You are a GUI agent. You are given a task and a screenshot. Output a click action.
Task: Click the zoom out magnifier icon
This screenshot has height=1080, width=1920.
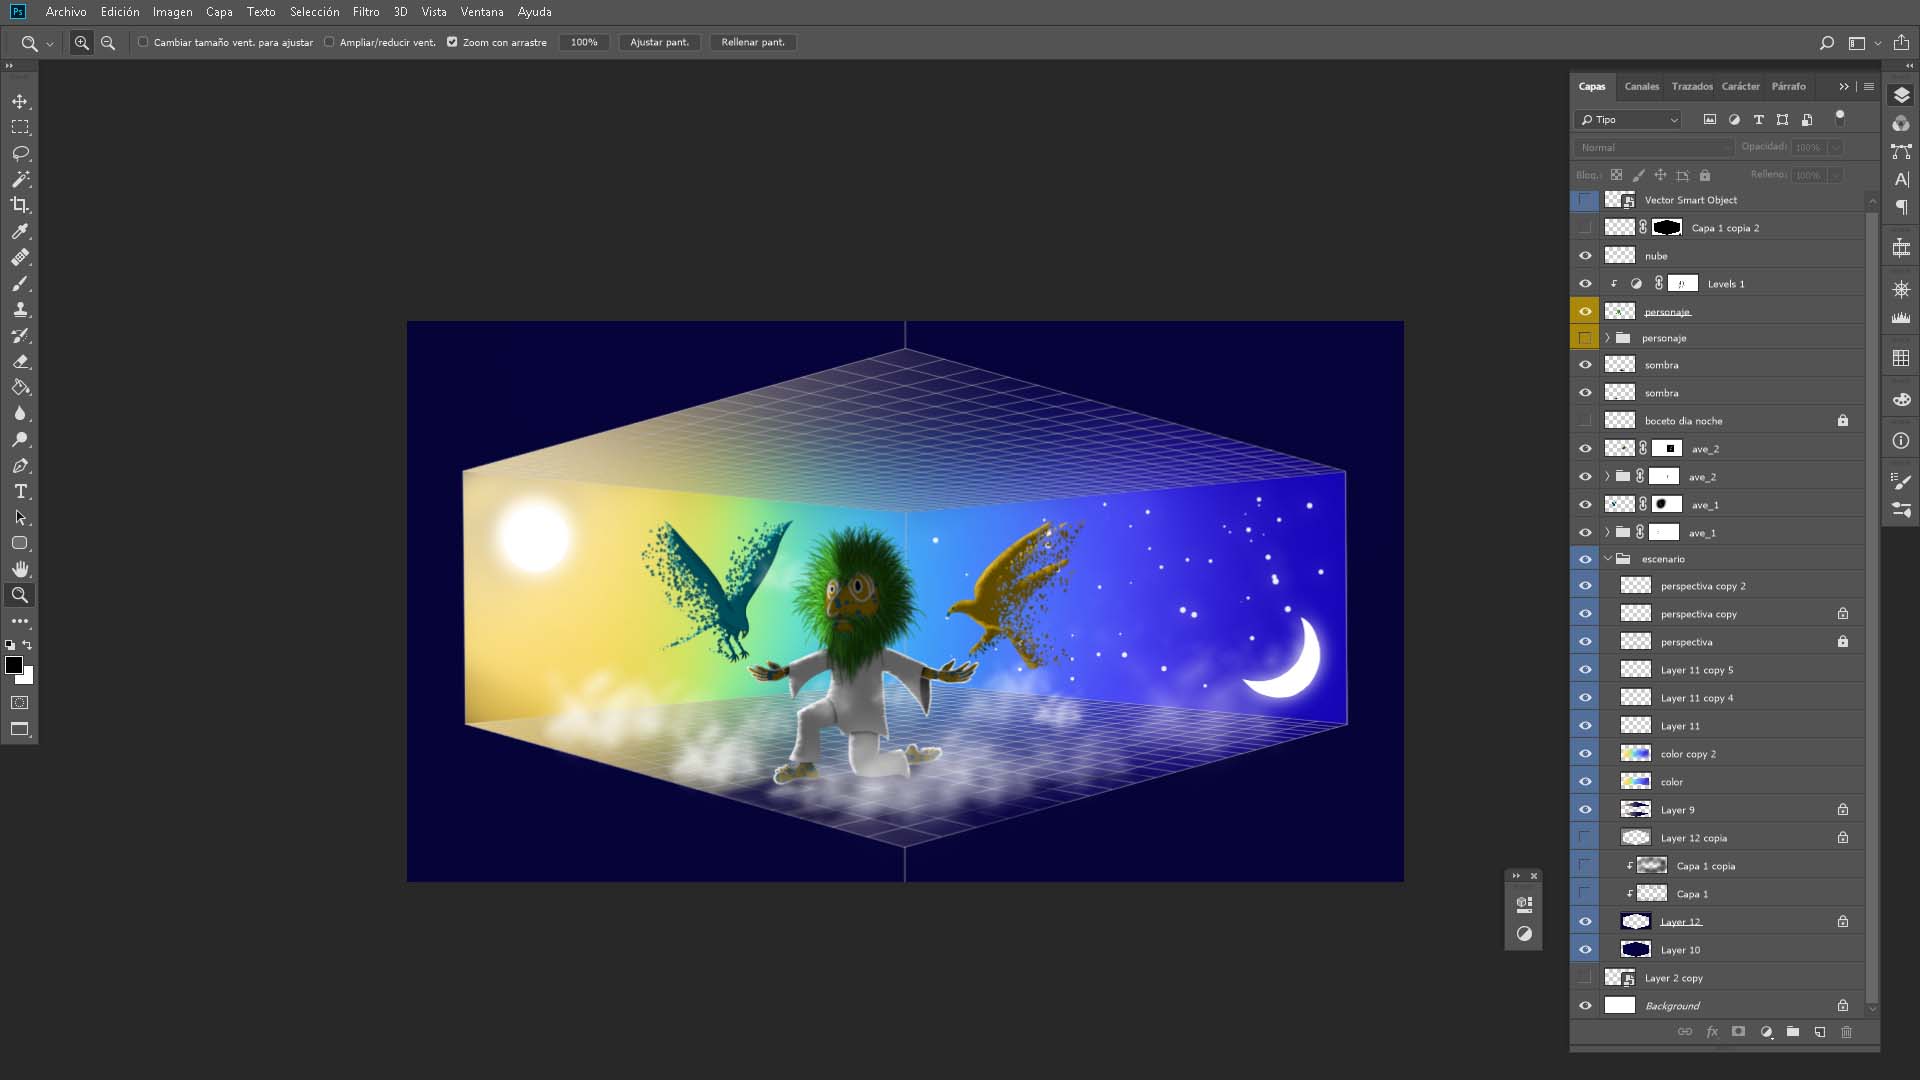[x=108, y=43]
